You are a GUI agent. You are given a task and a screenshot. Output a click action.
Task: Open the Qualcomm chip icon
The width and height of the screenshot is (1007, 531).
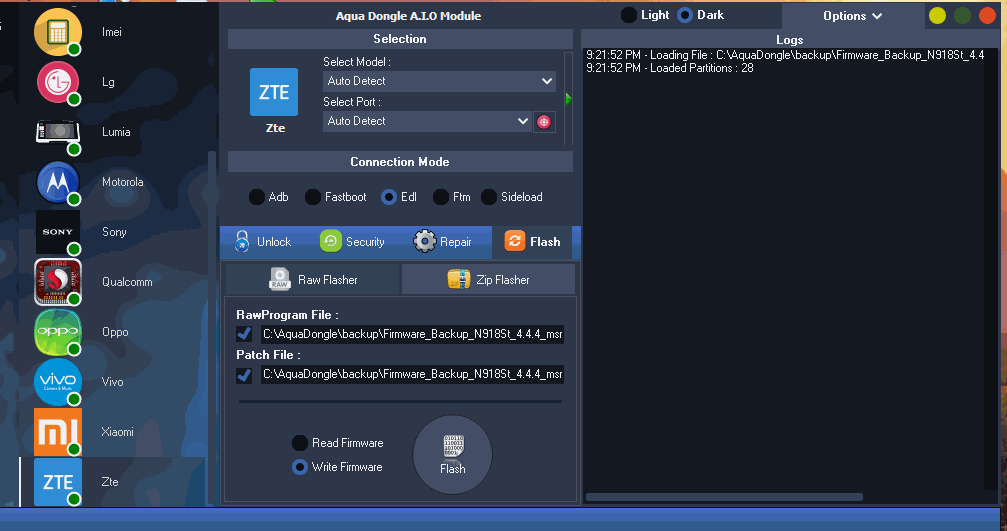point(58,282)
